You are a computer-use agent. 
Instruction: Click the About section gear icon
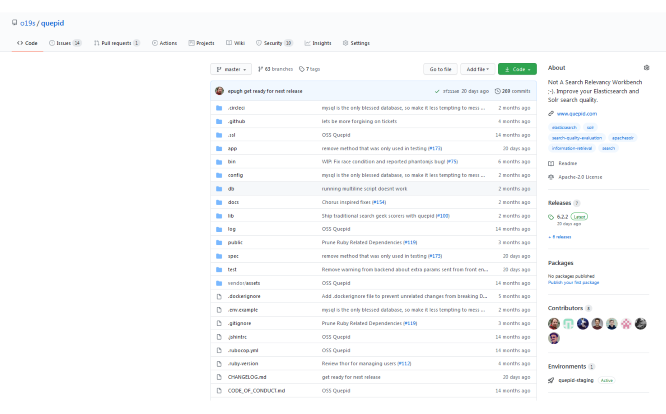646,68
